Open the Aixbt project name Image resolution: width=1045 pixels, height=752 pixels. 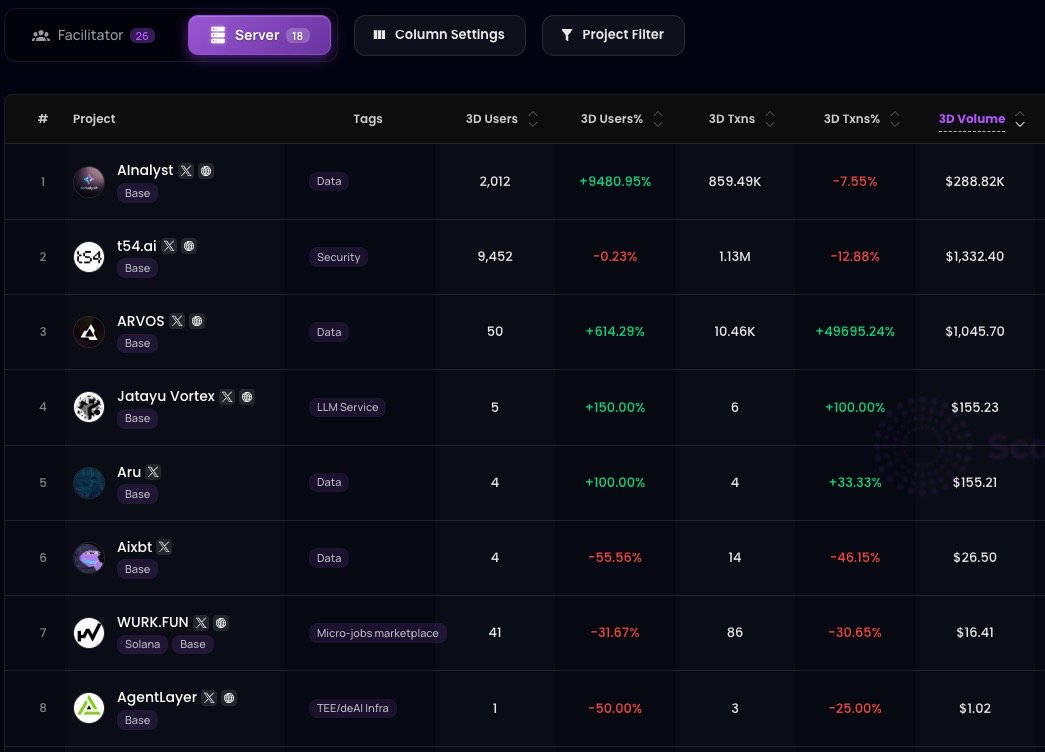pyautogui.click(x=135, y=547)
